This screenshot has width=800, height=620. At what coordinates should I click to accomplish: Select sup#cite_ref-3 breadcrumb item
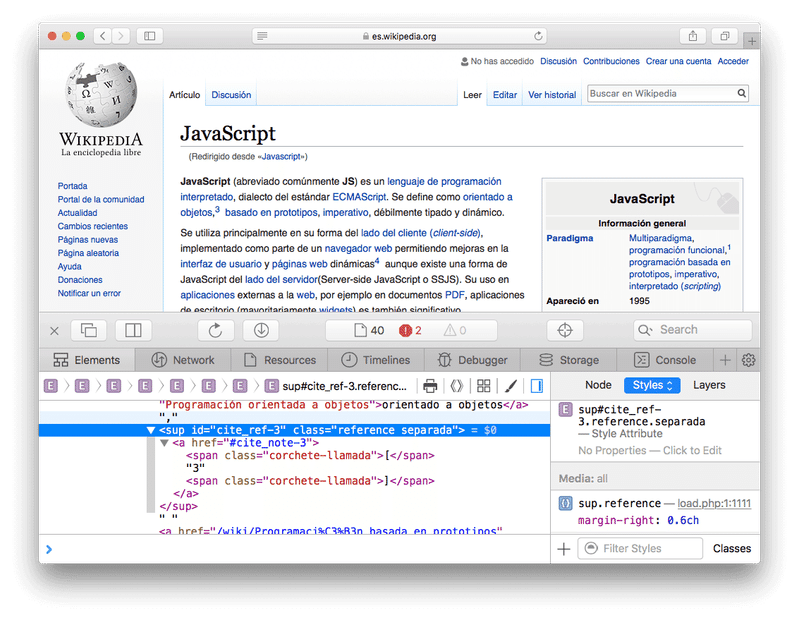pos(337,386)
